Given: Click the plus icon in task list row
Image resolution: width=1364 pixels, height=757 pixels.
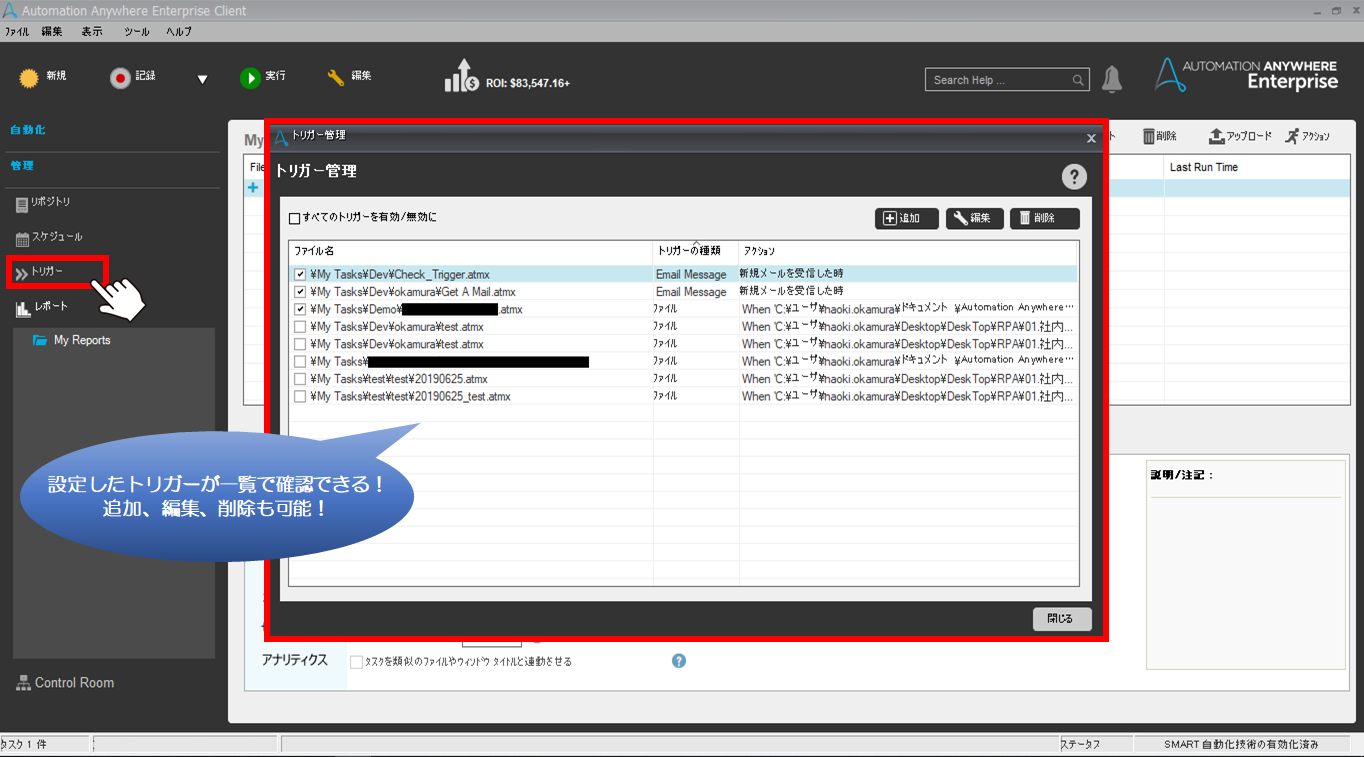Looking at the screenshot, I should [253, 188].
